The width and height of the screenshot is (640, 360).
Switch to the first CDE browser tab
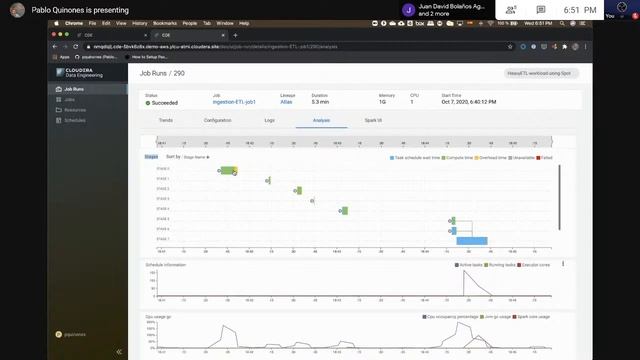click(111, 36)
